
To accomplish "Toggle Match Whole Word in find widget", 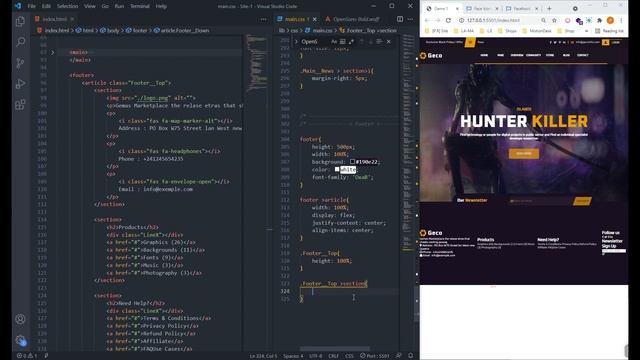I will pyautogui.click(x=342, y=42).
